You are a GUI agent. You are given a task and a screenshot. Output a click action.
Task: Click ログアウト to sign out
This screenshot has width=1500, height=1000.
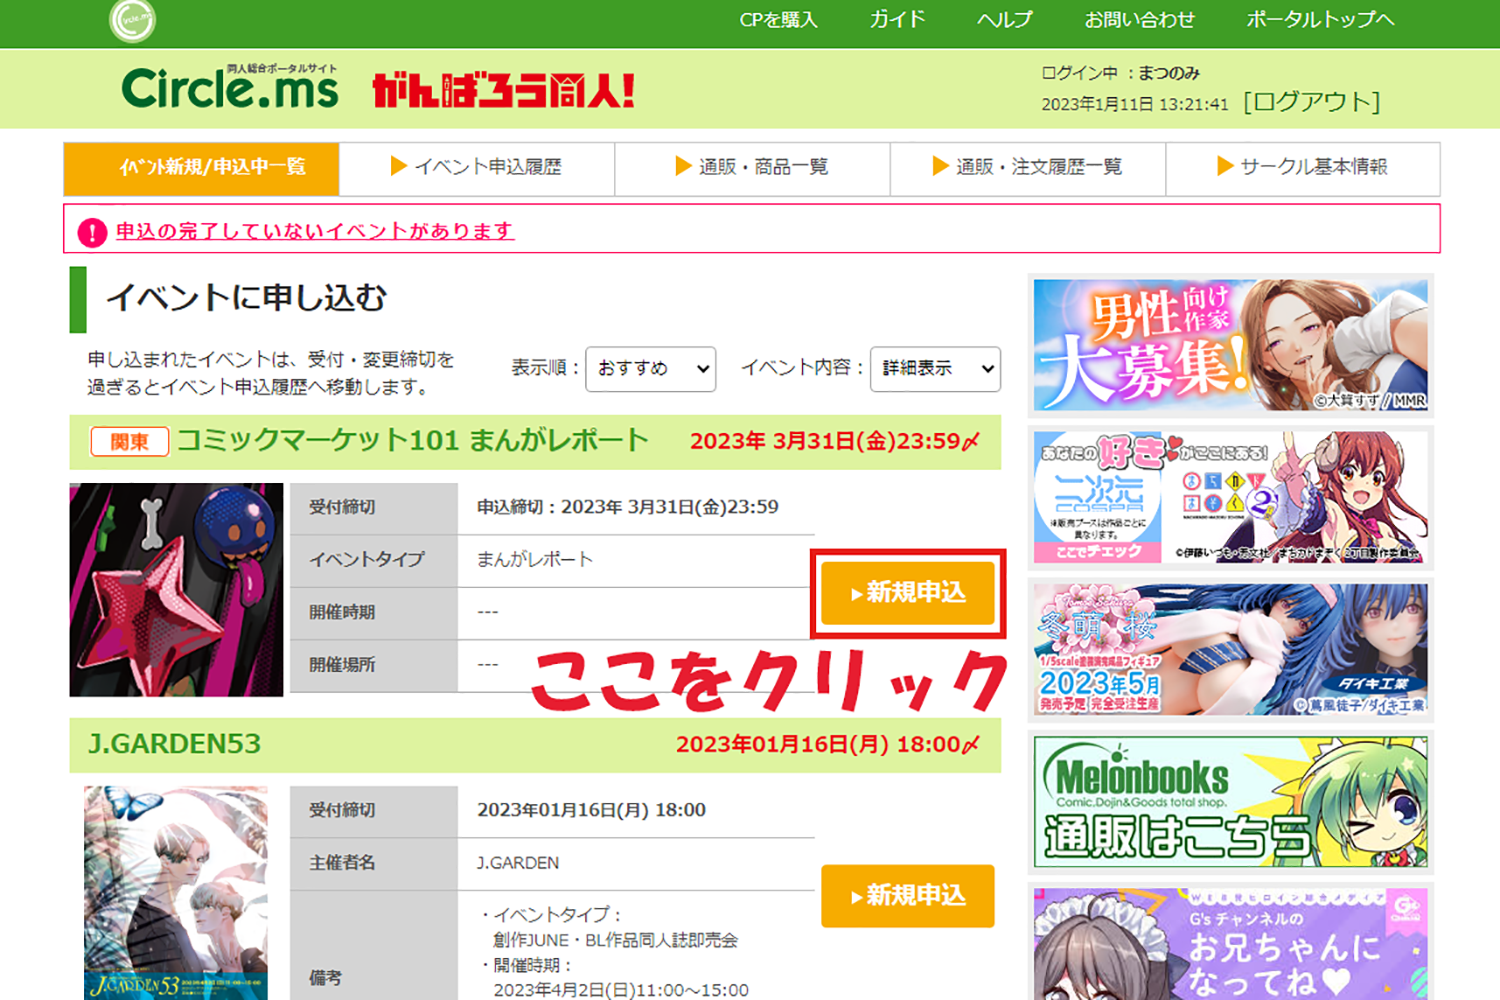(1312, 101)
